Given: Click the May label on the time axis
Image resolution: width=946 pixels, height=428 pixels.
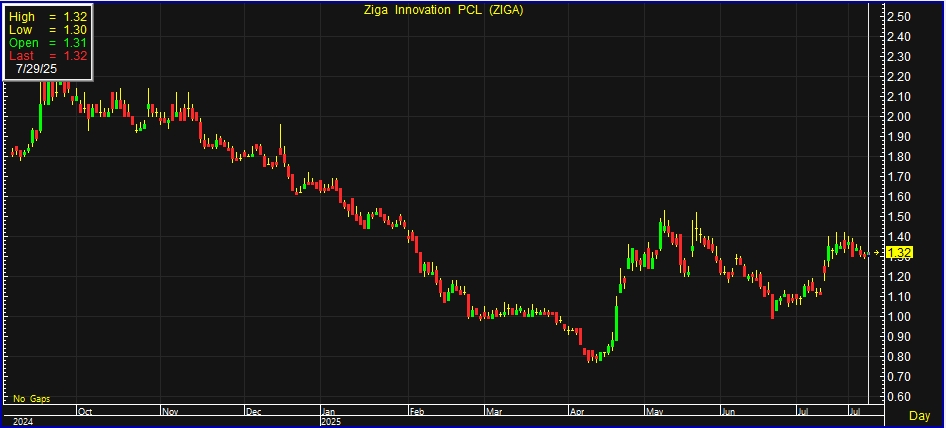Looking at the screenshot, I should [655, 412].
